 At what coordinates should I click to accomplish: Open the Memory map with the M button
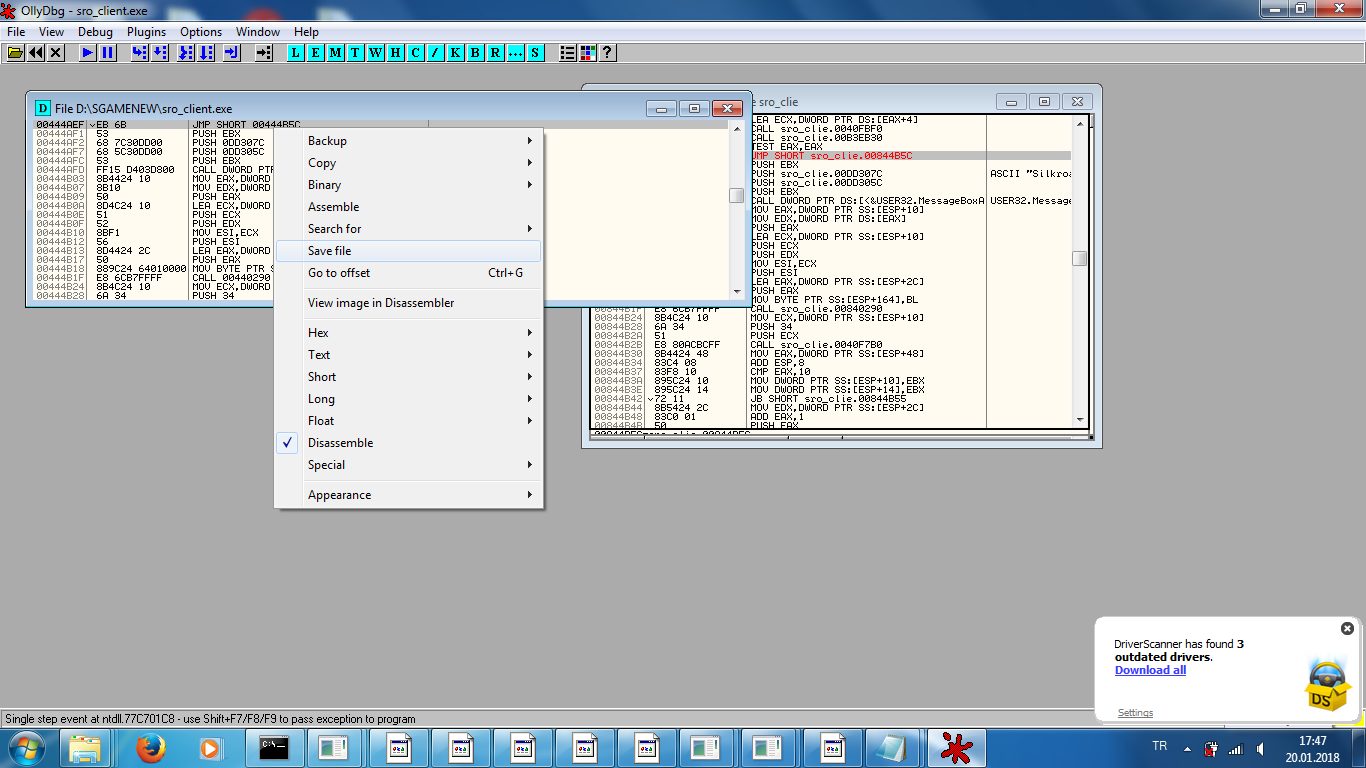pyautogui.click(x=336, y=52)
